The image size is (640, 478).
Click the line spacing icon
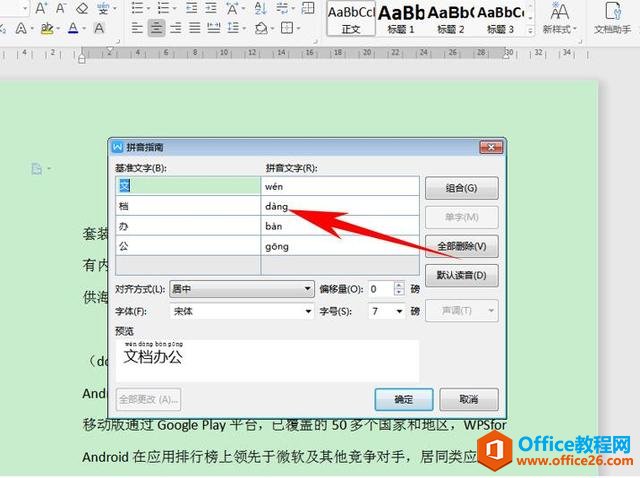coord(233,28)
